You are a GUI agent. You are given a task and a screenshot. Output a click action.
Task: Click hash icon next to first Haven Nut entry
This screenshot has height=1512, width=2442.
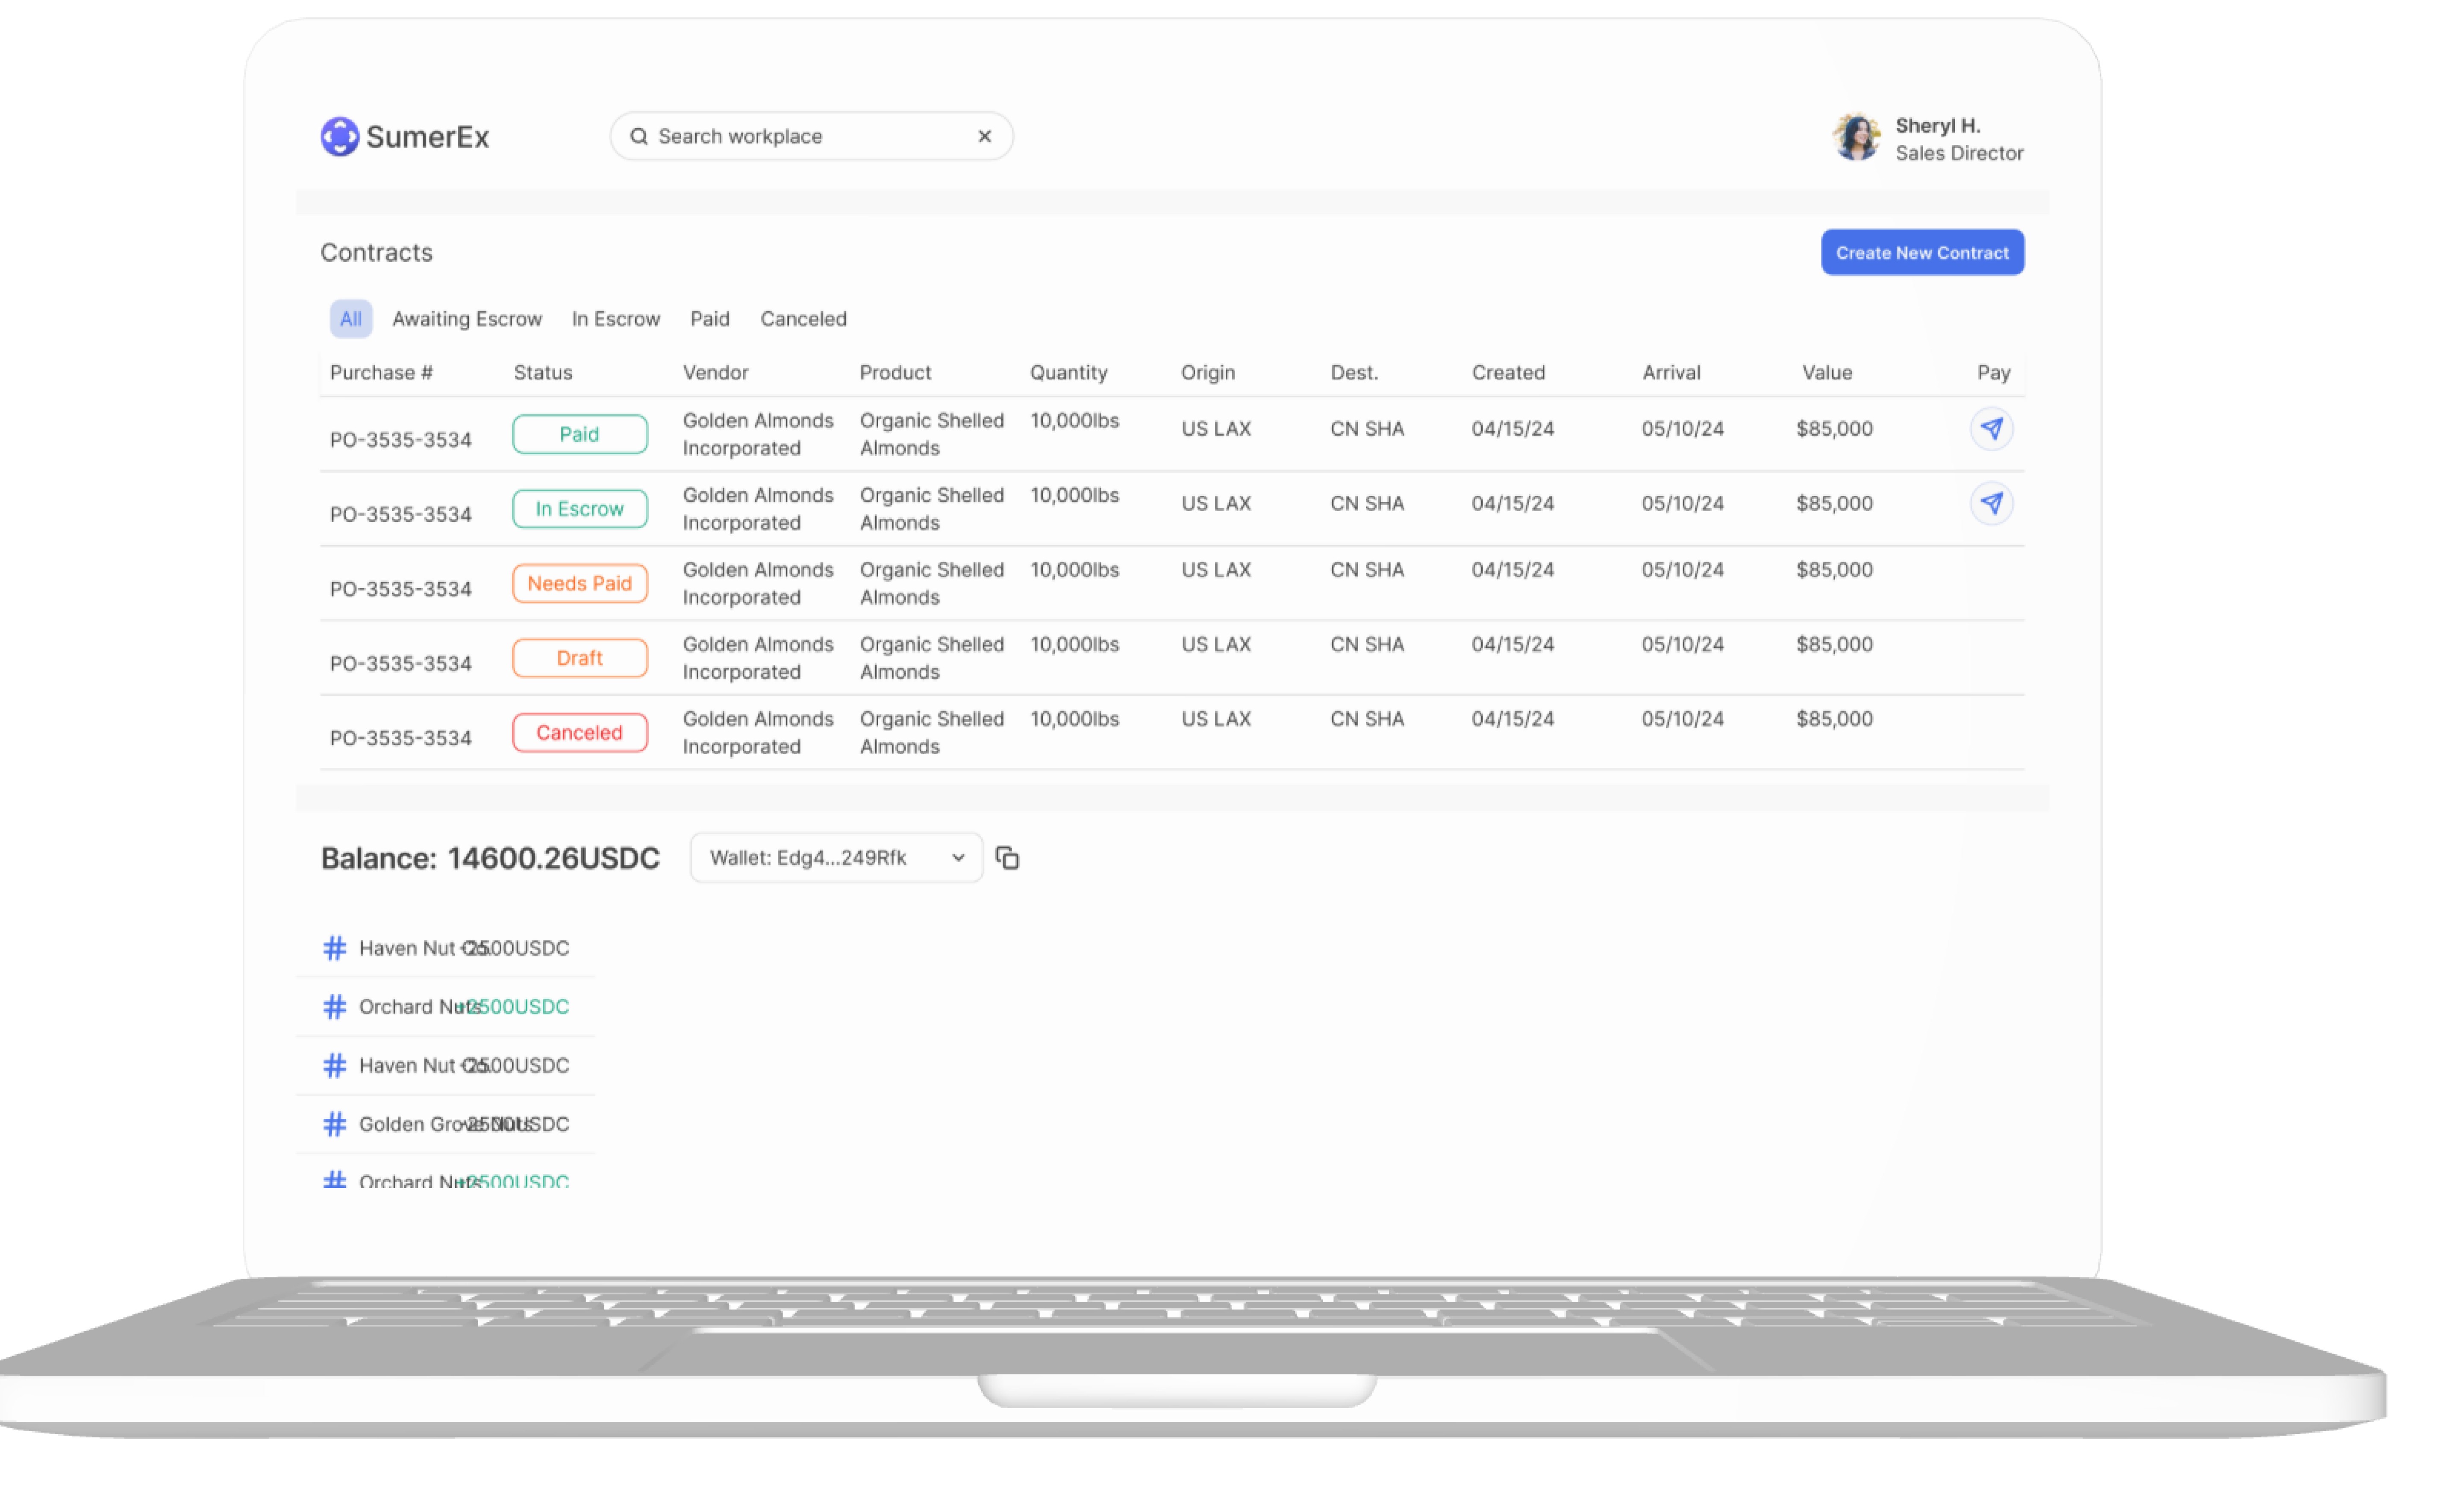pyautogui.click(x=334, y=948)
